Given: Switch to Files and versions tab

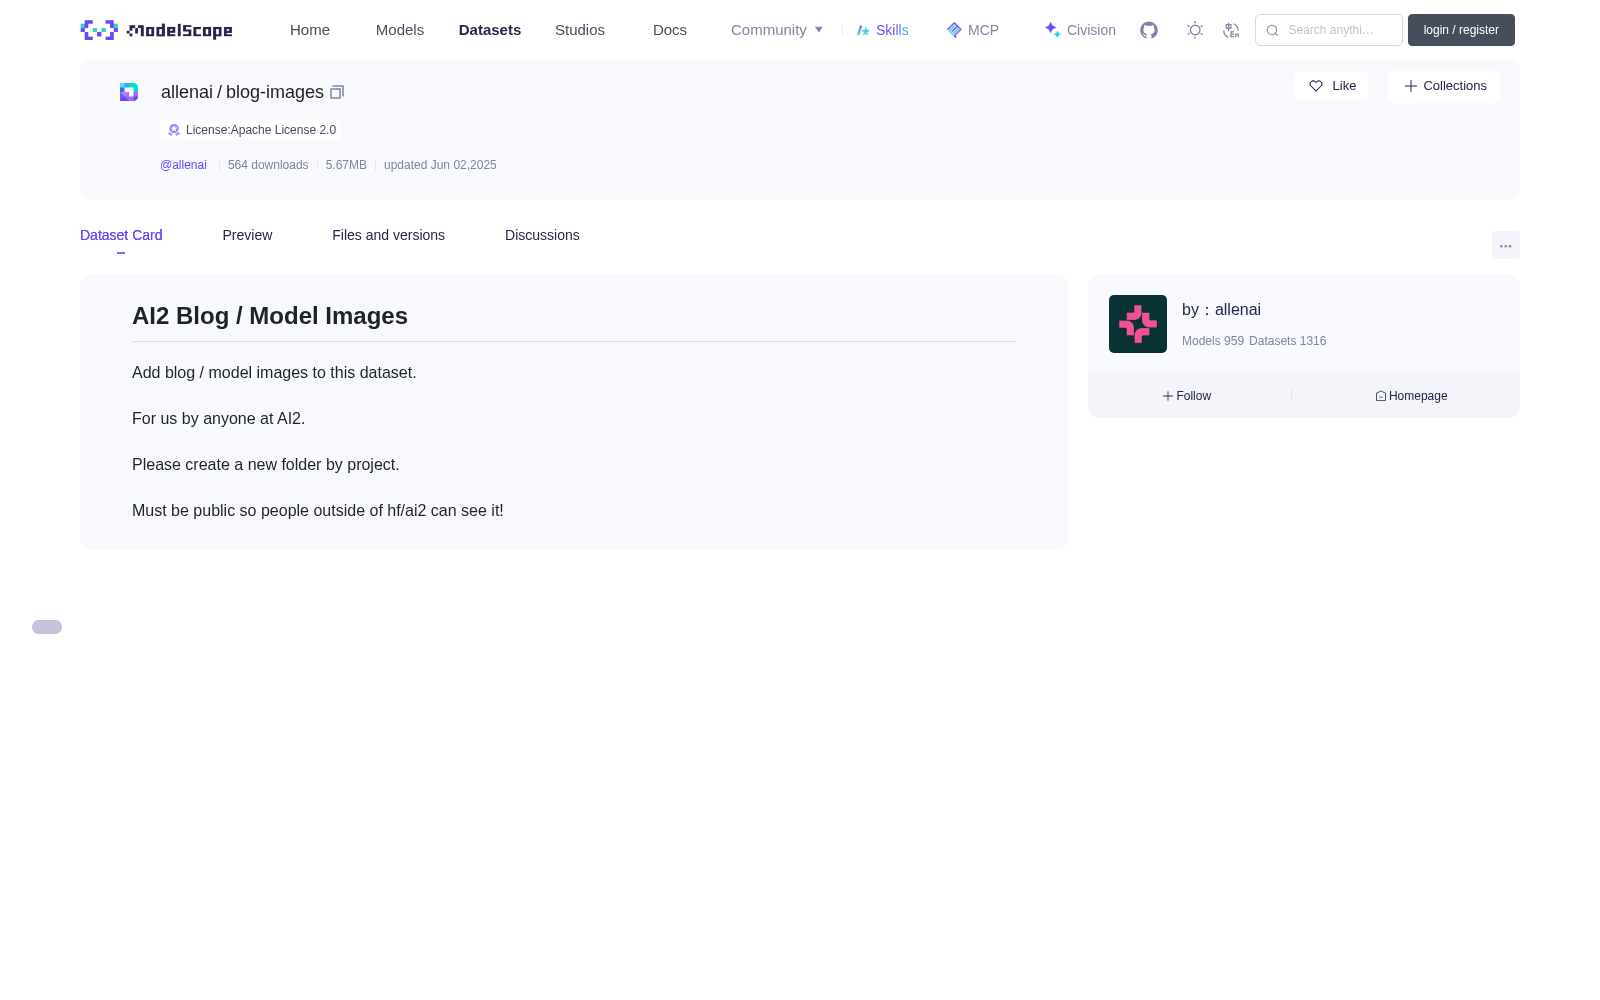Looking at the screenshot, I should point(388,235).
